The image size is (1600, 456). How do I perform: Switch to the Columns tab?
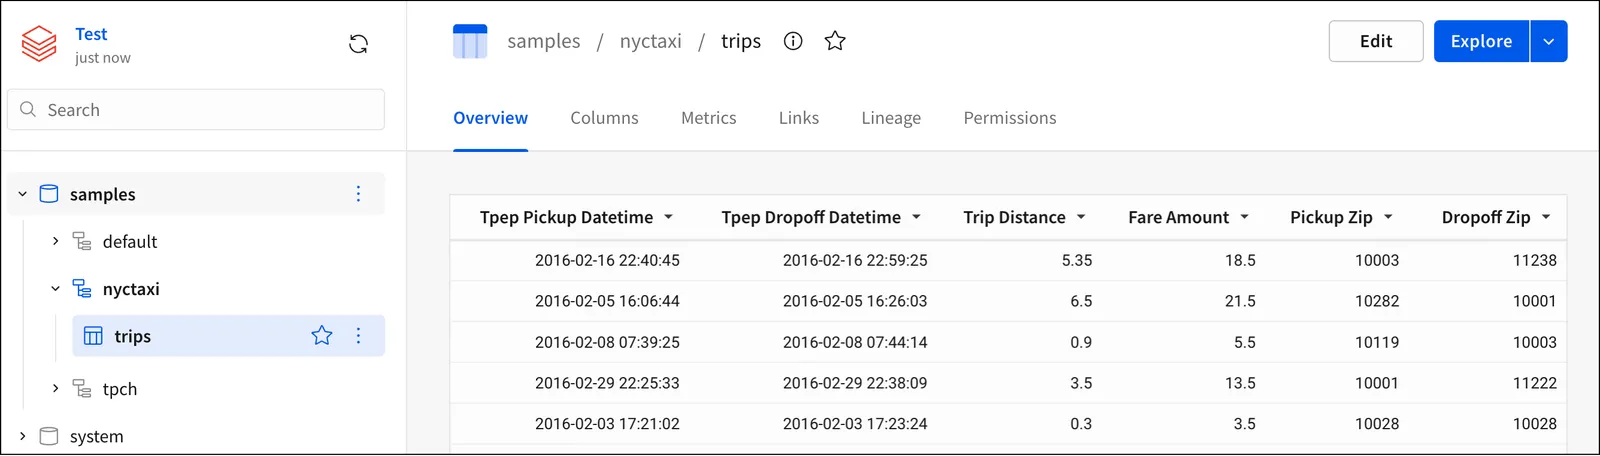click(604, 118)
